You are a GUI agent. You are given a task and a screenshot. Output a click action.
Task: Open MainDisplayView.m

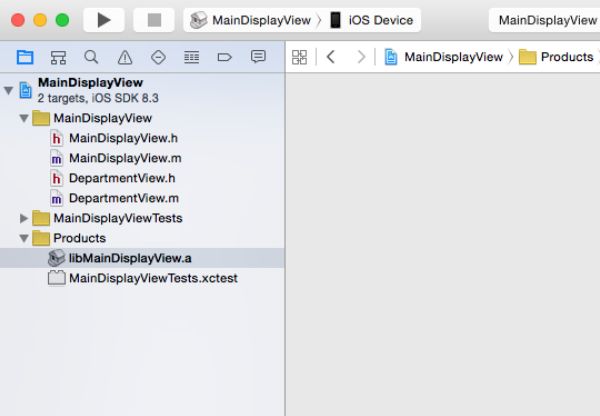tap(142, 158)
